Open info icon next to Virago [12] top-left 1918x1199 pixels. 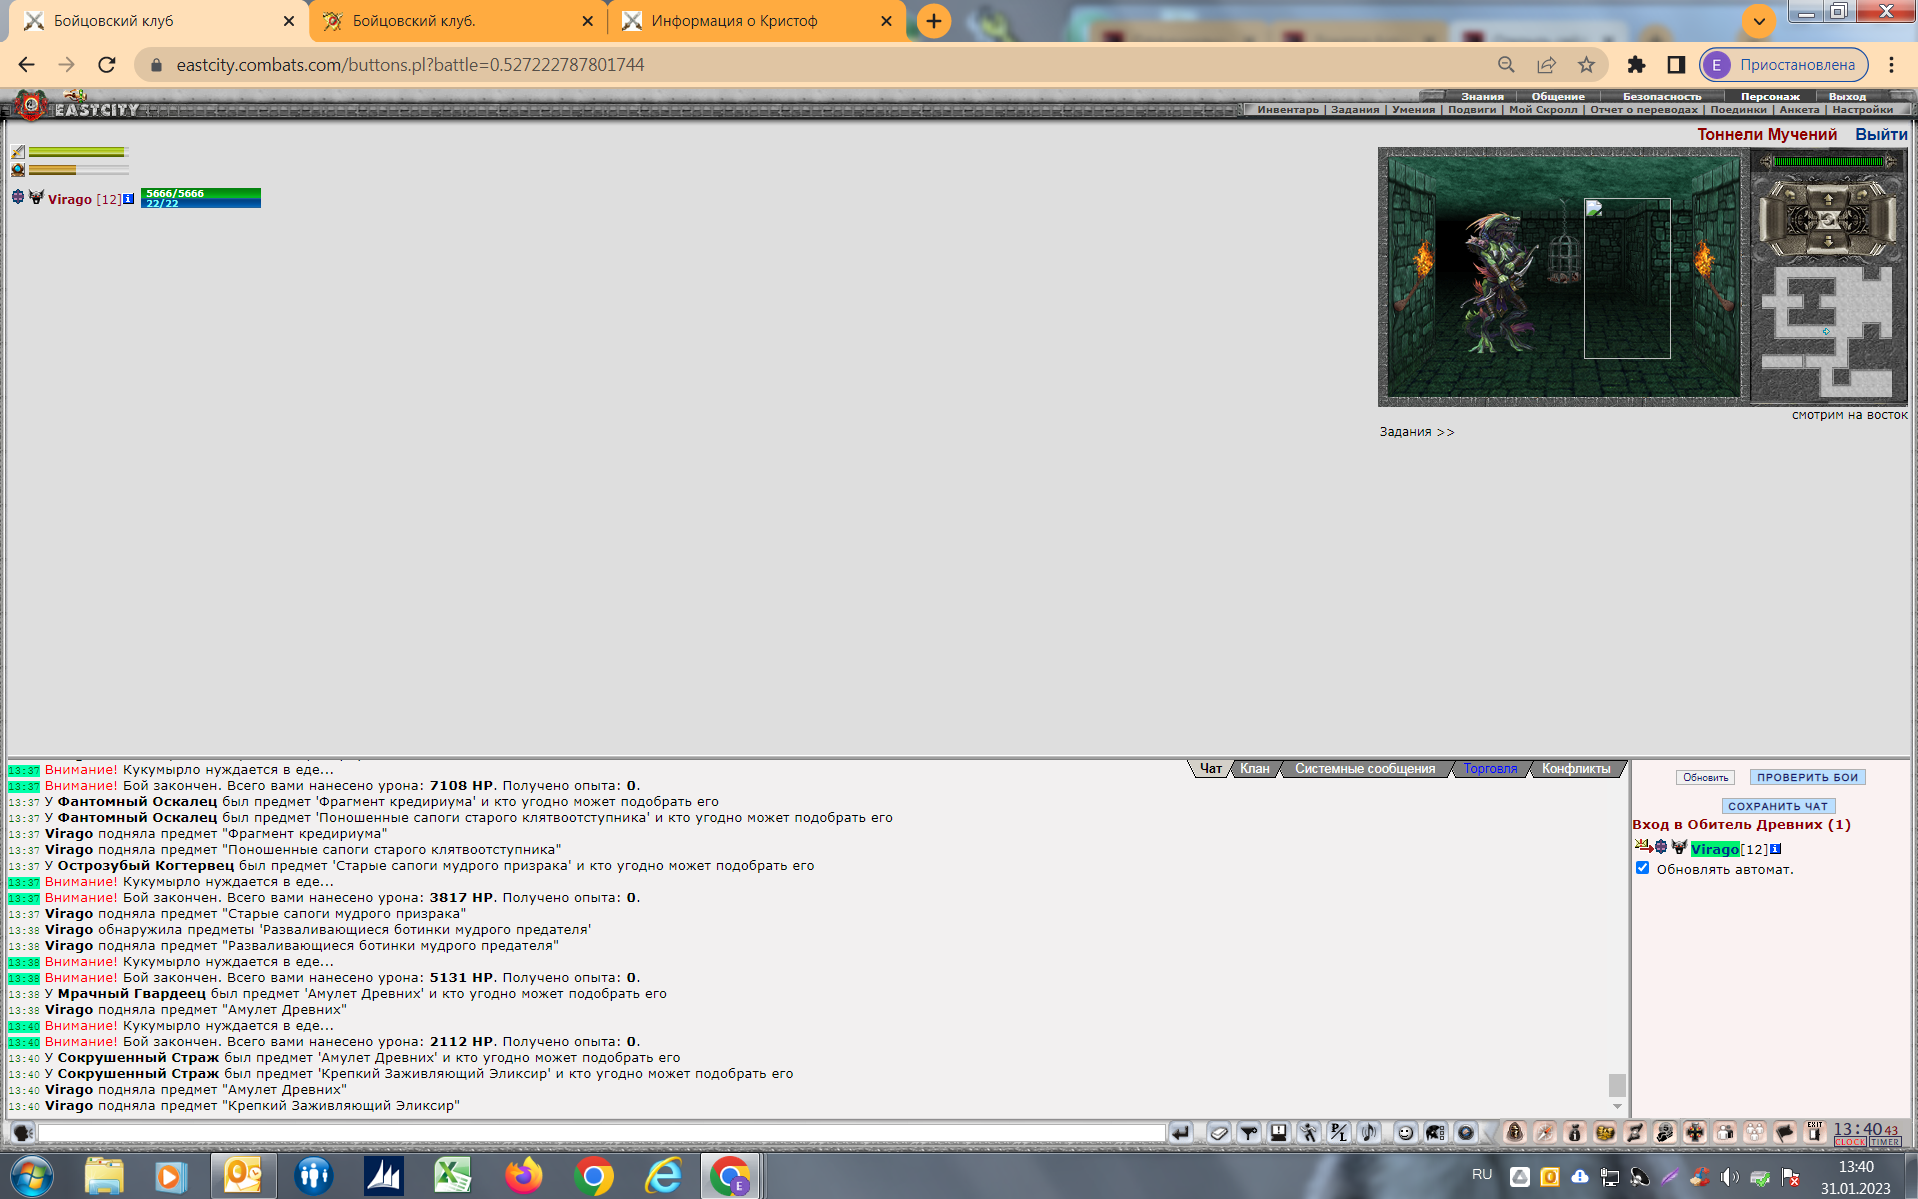point(128,199)
